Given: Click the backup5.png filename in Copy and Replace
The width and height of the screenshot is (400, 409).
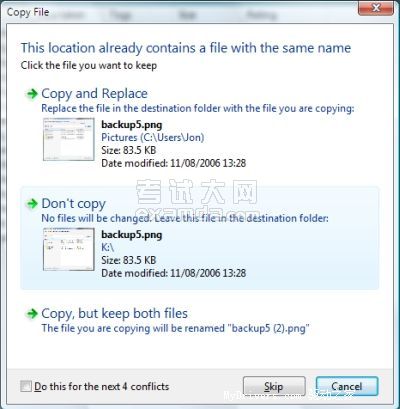Looking at the screenshot, I should click(132, 125).
